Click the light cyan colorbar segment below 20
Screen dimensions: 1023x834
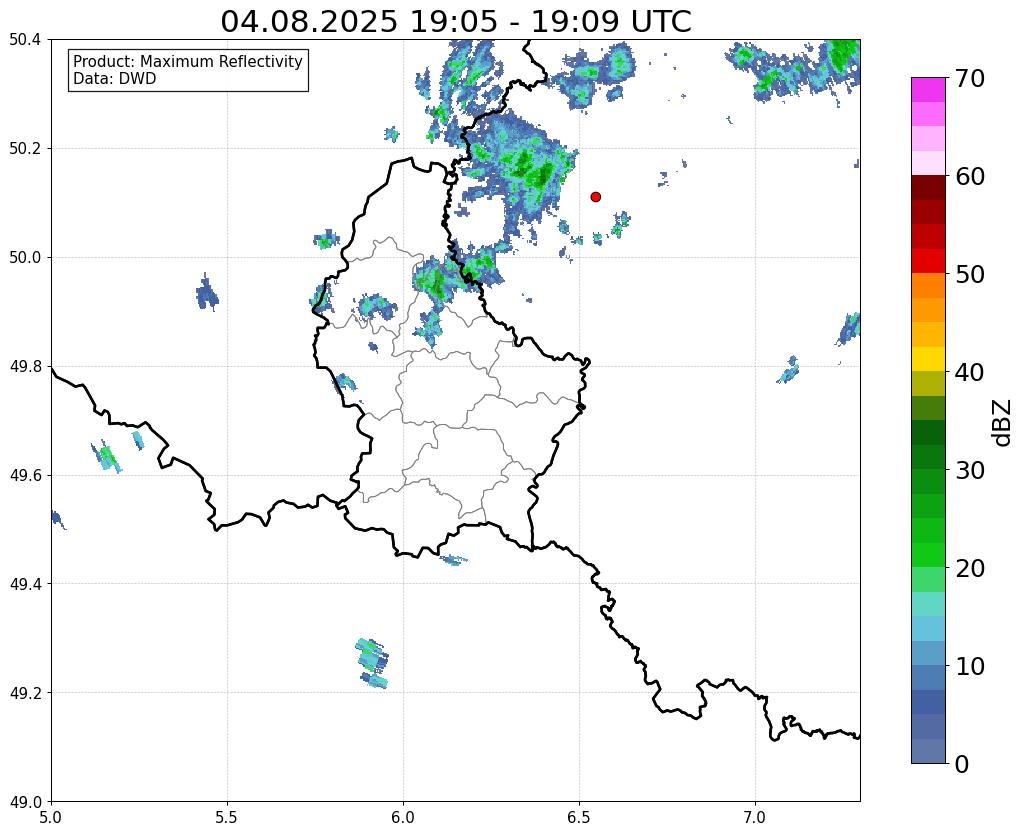pyautogui.click(x=928, y=604)
